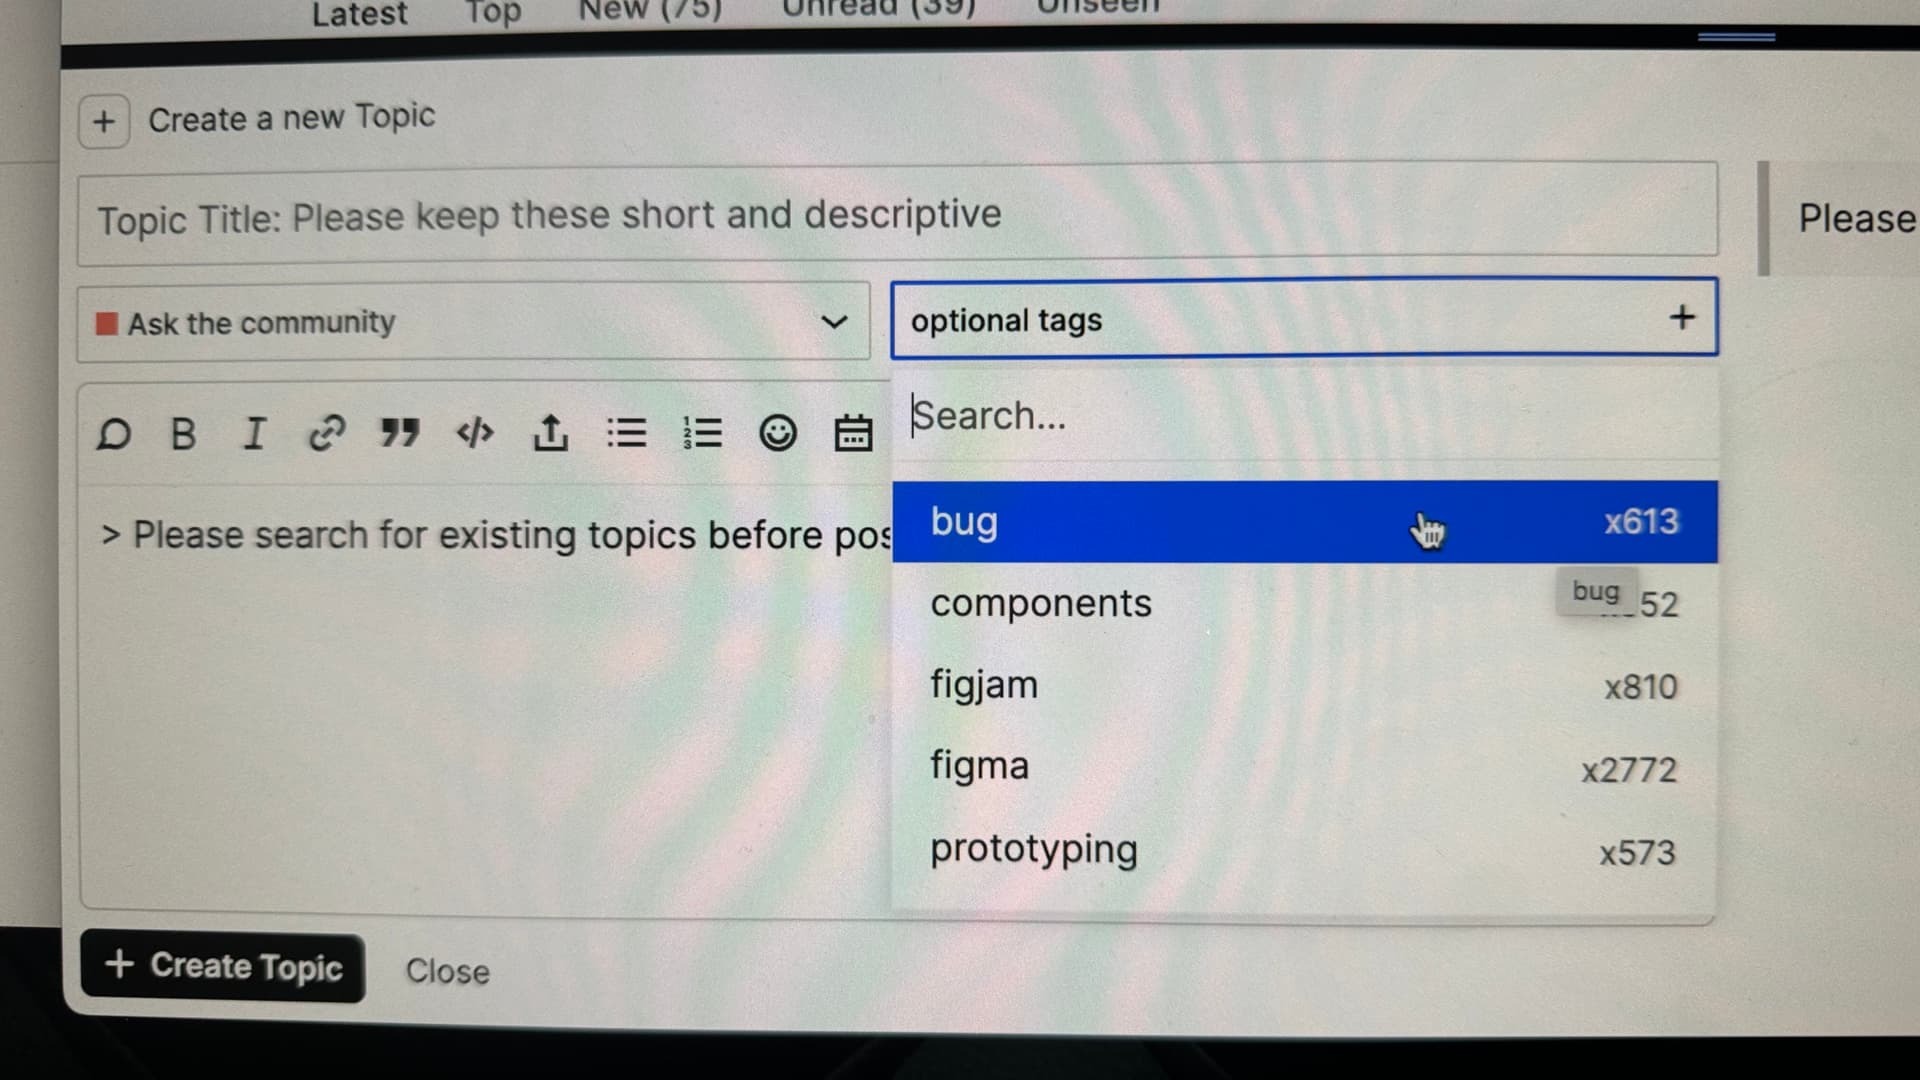
Task: Click the plus icon next to tags
Action: coord(1683,316)
